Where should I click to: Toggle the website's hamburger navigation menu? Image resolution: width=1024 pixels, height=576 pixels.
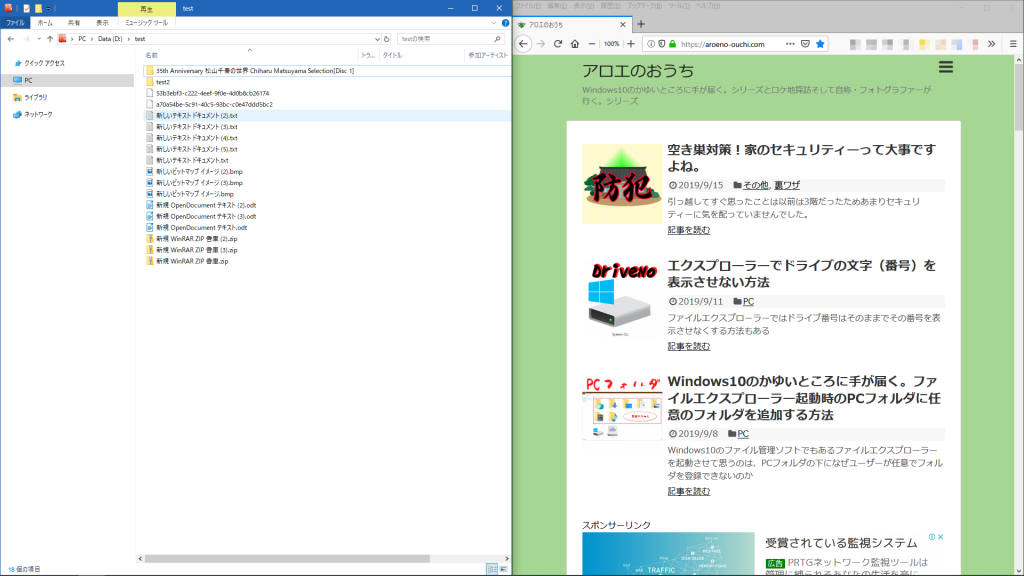click(946, 68)
